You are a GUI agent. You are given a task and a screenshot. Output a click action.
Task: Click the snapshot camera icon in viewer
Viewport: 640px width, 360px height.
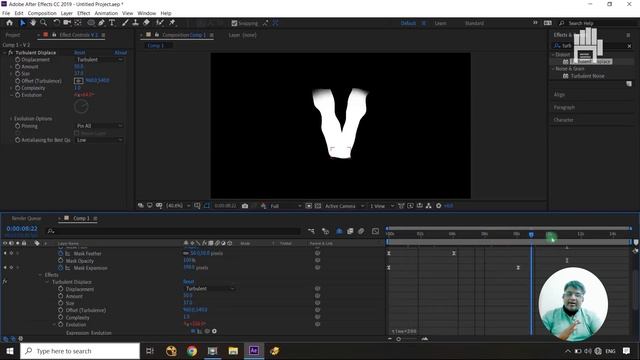(245, 206)
